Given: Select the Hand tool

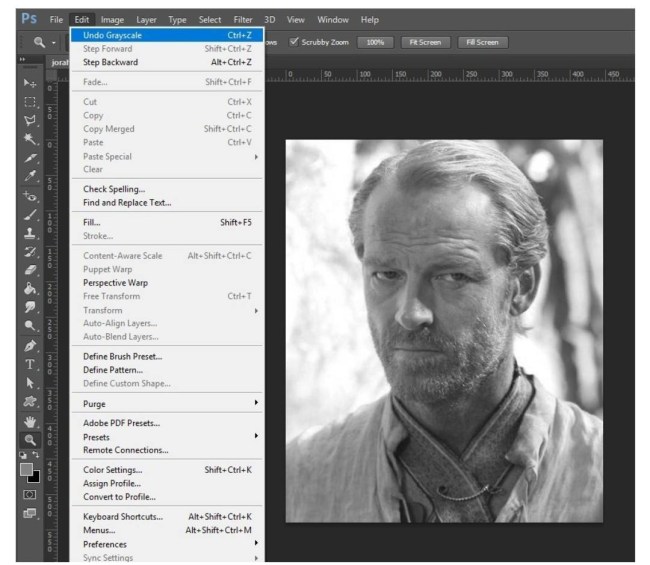Looking at the screenshot, I should (x=30, y=420).
